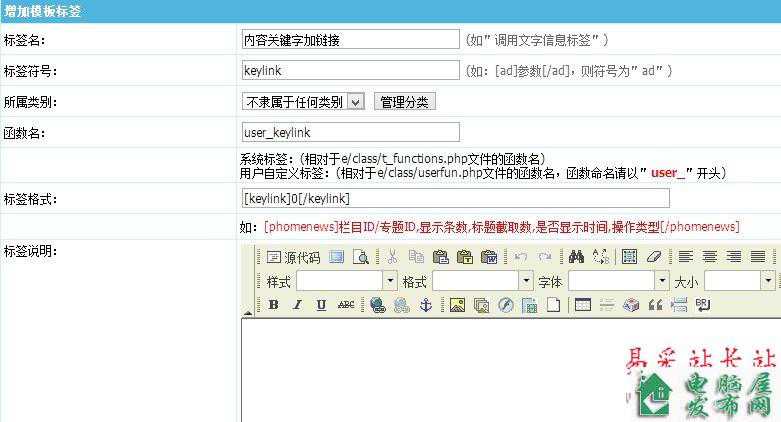Toggle Strikethrough ABC formatting
Viewport: 781px width, 422px height.
click(x=346, y=304)
